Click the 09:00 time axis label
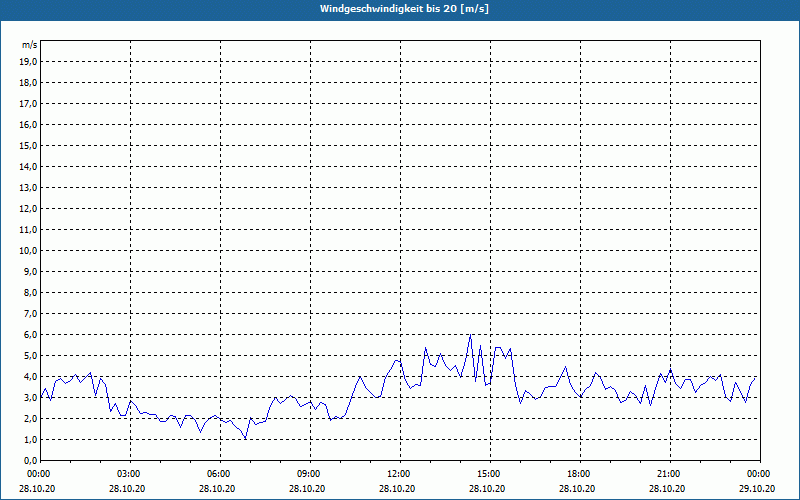Image resolution: width=800 pixels, height=500 pixels. click(310, 474)
